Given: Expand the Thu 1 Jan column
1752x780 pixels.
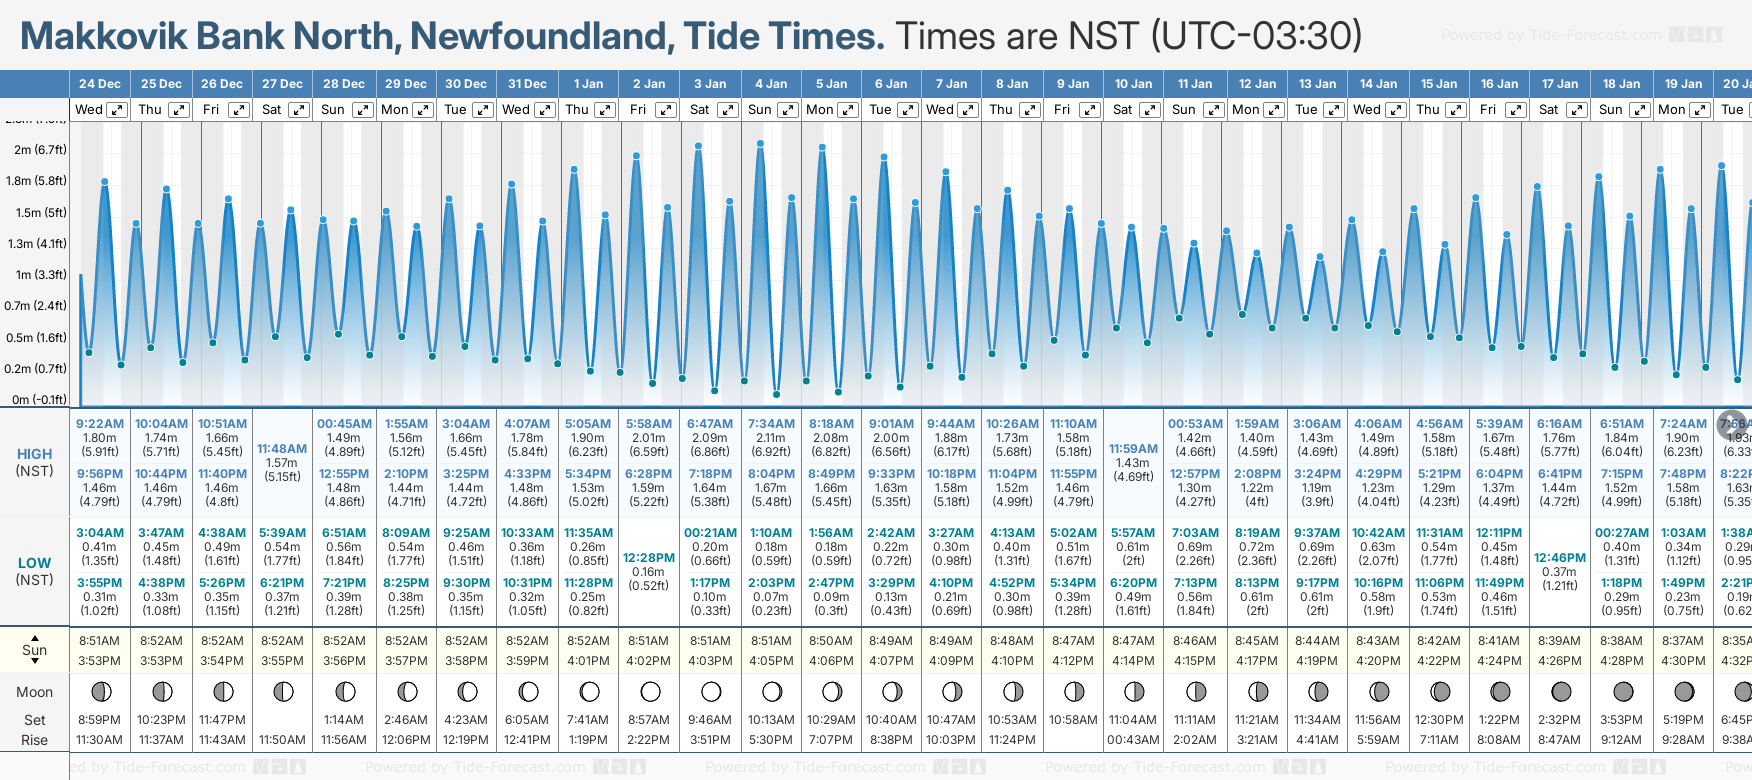Looking at the screenshot, I should 605,110.
